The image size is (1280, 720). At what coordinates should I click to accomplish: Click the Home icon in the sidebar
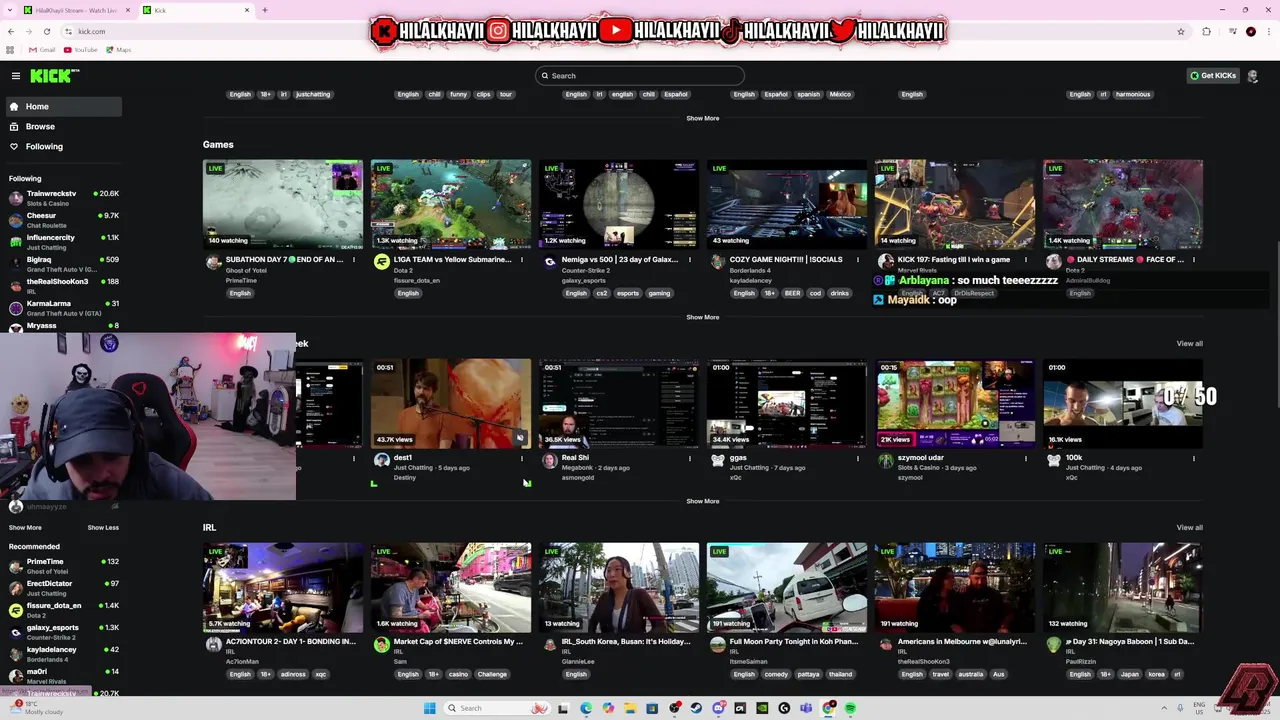(14, 106)
